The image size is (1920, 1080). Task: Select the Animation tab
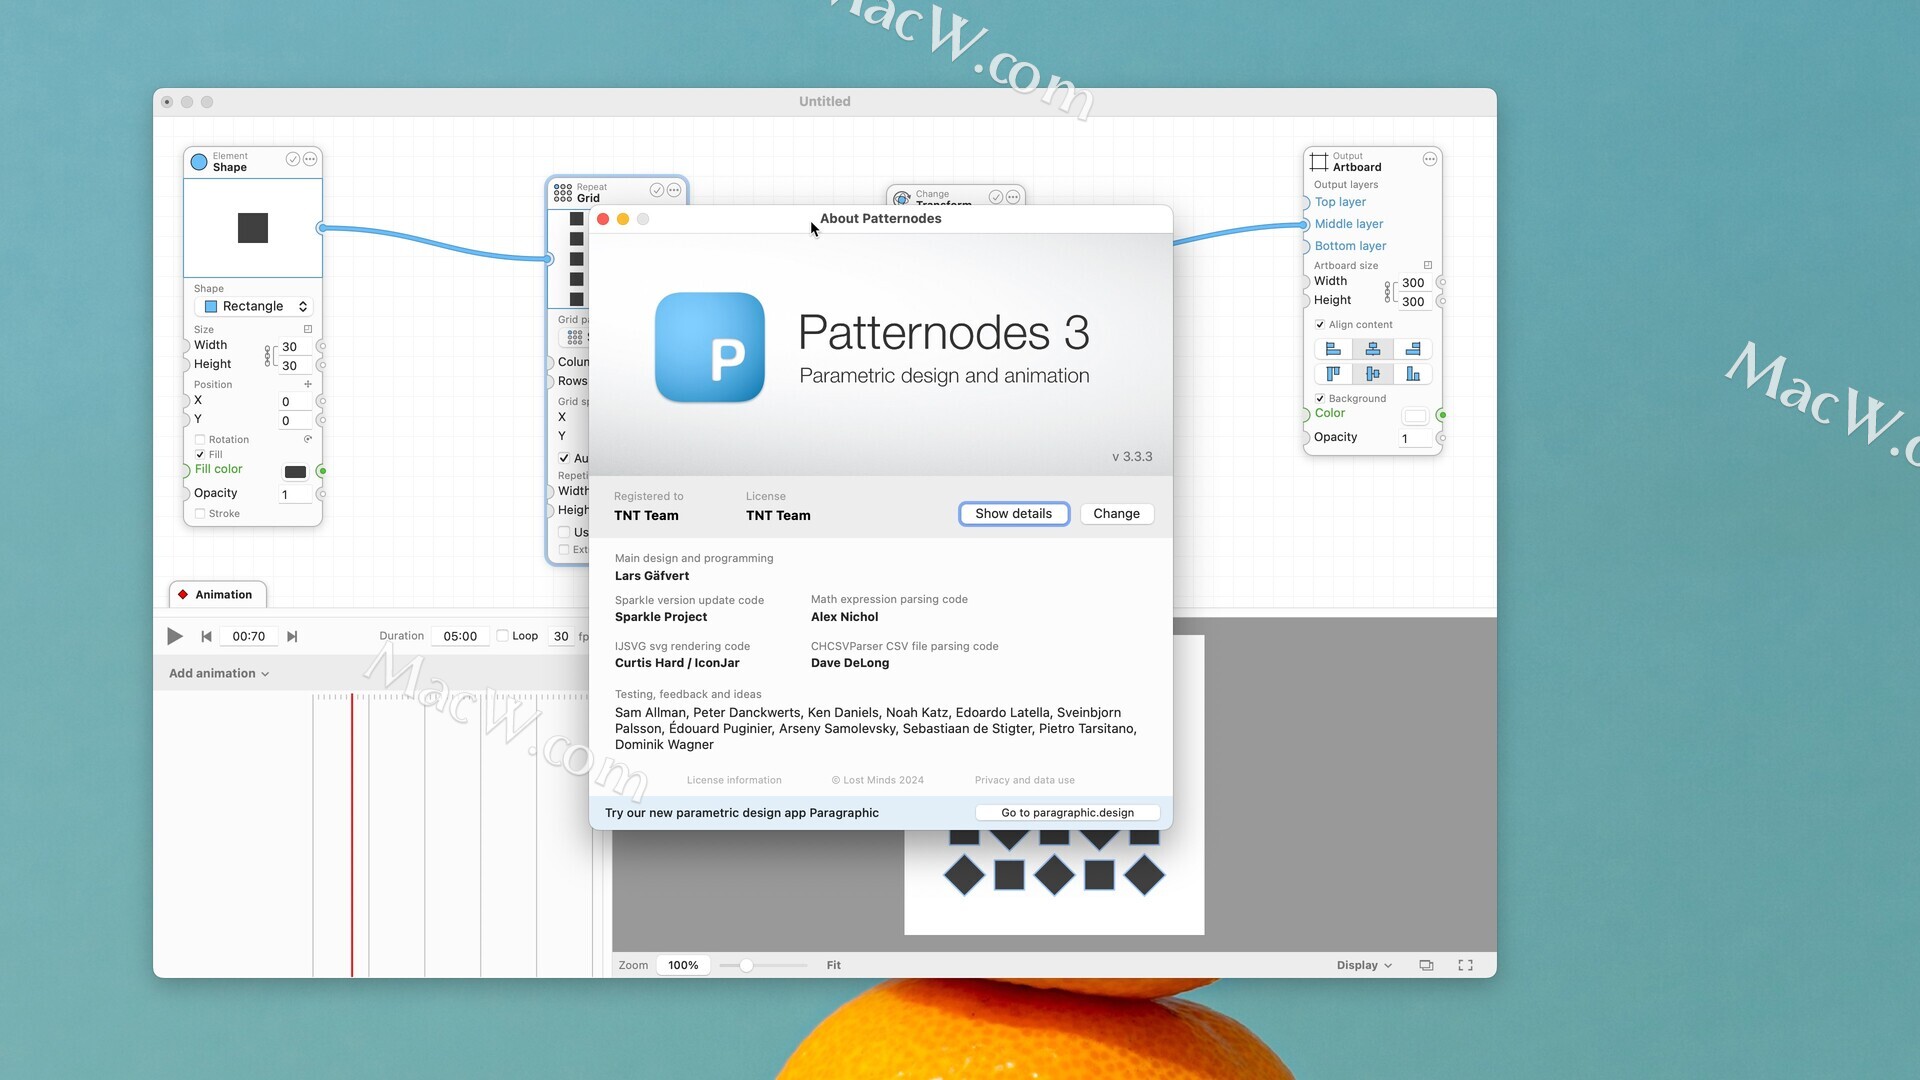point(217,594)
